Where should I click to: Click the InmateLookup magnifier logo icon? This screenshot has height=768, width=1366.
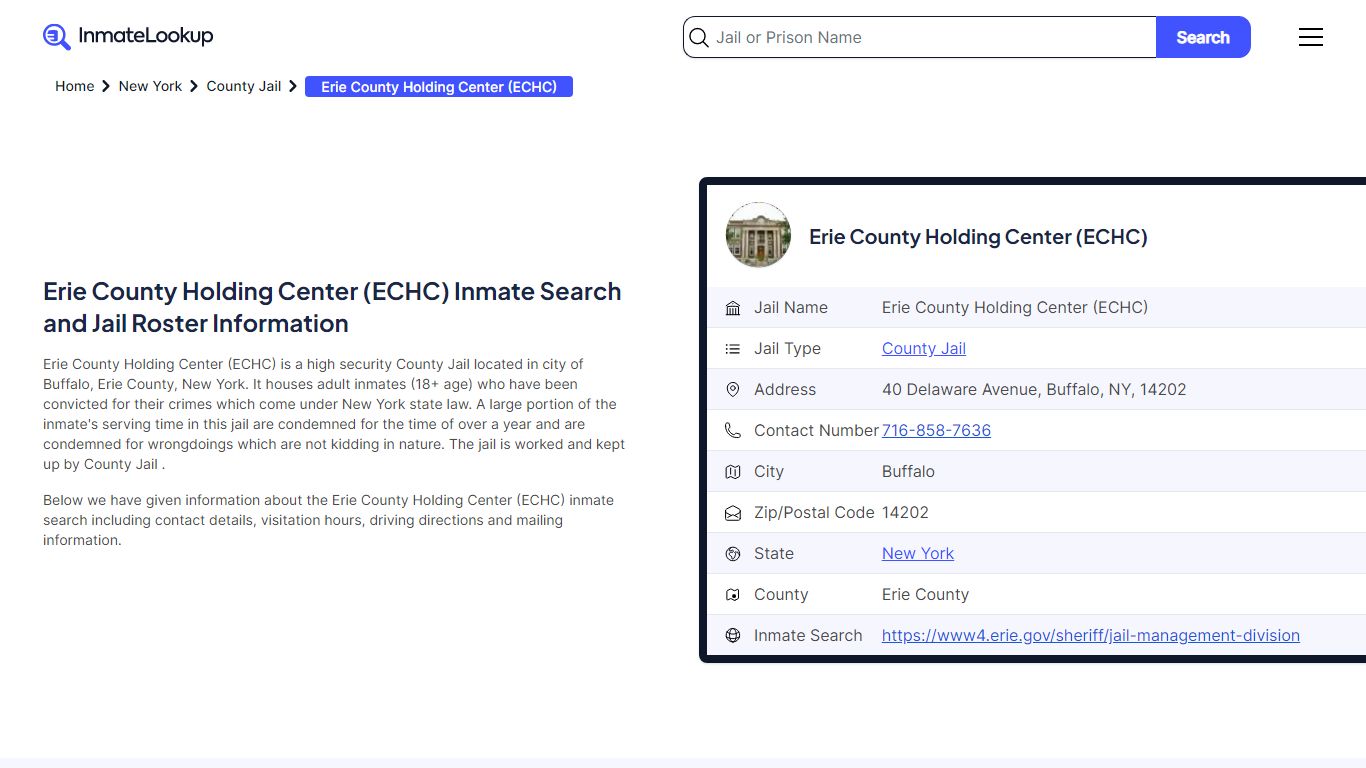tap(57, 37)
